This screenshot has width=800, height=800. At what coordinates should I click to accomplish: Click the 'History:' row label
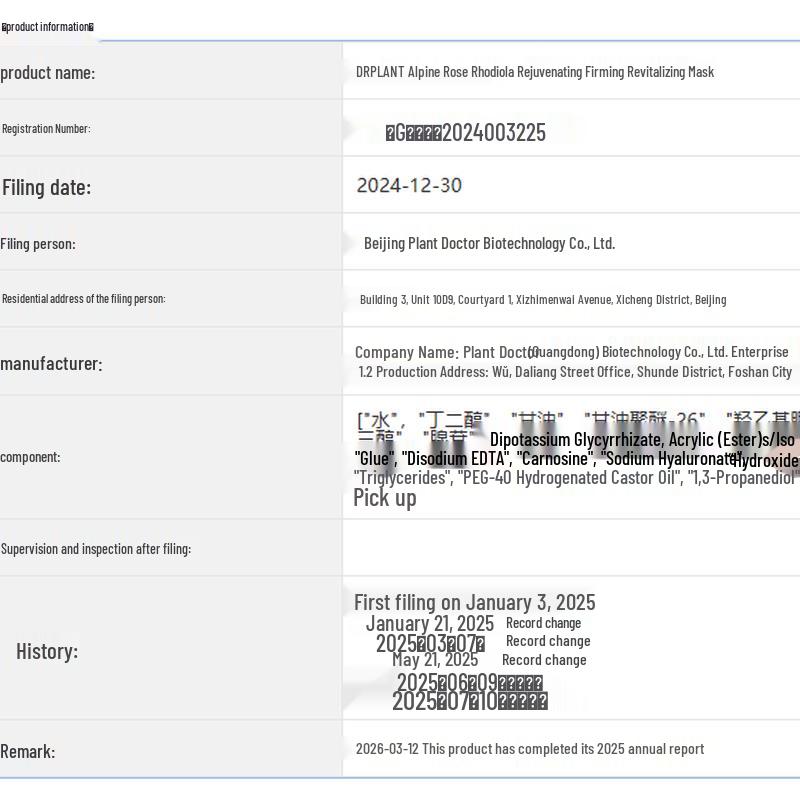tap(47, 652)
